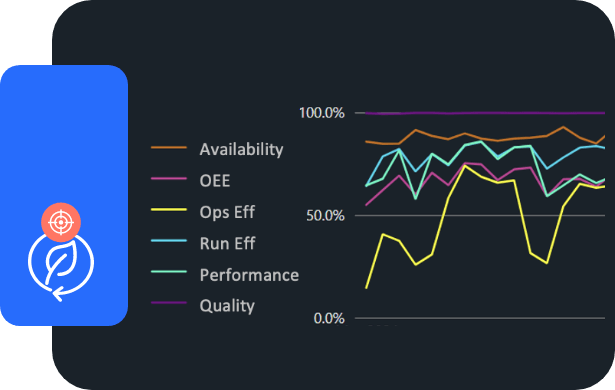615x390 pixels.
Task: Click the purple Quality legend line
Action: pyautogui.click(x=169, y=303)
